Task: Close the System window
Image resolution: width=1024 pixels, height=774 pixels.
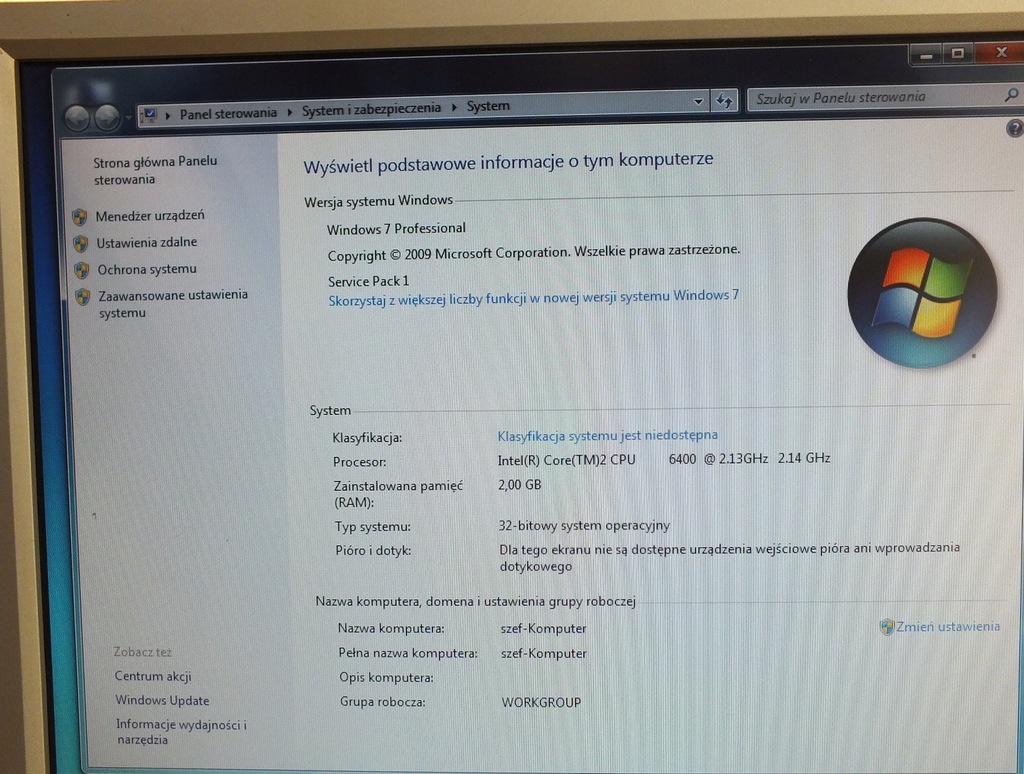Action: [1000, 52]
